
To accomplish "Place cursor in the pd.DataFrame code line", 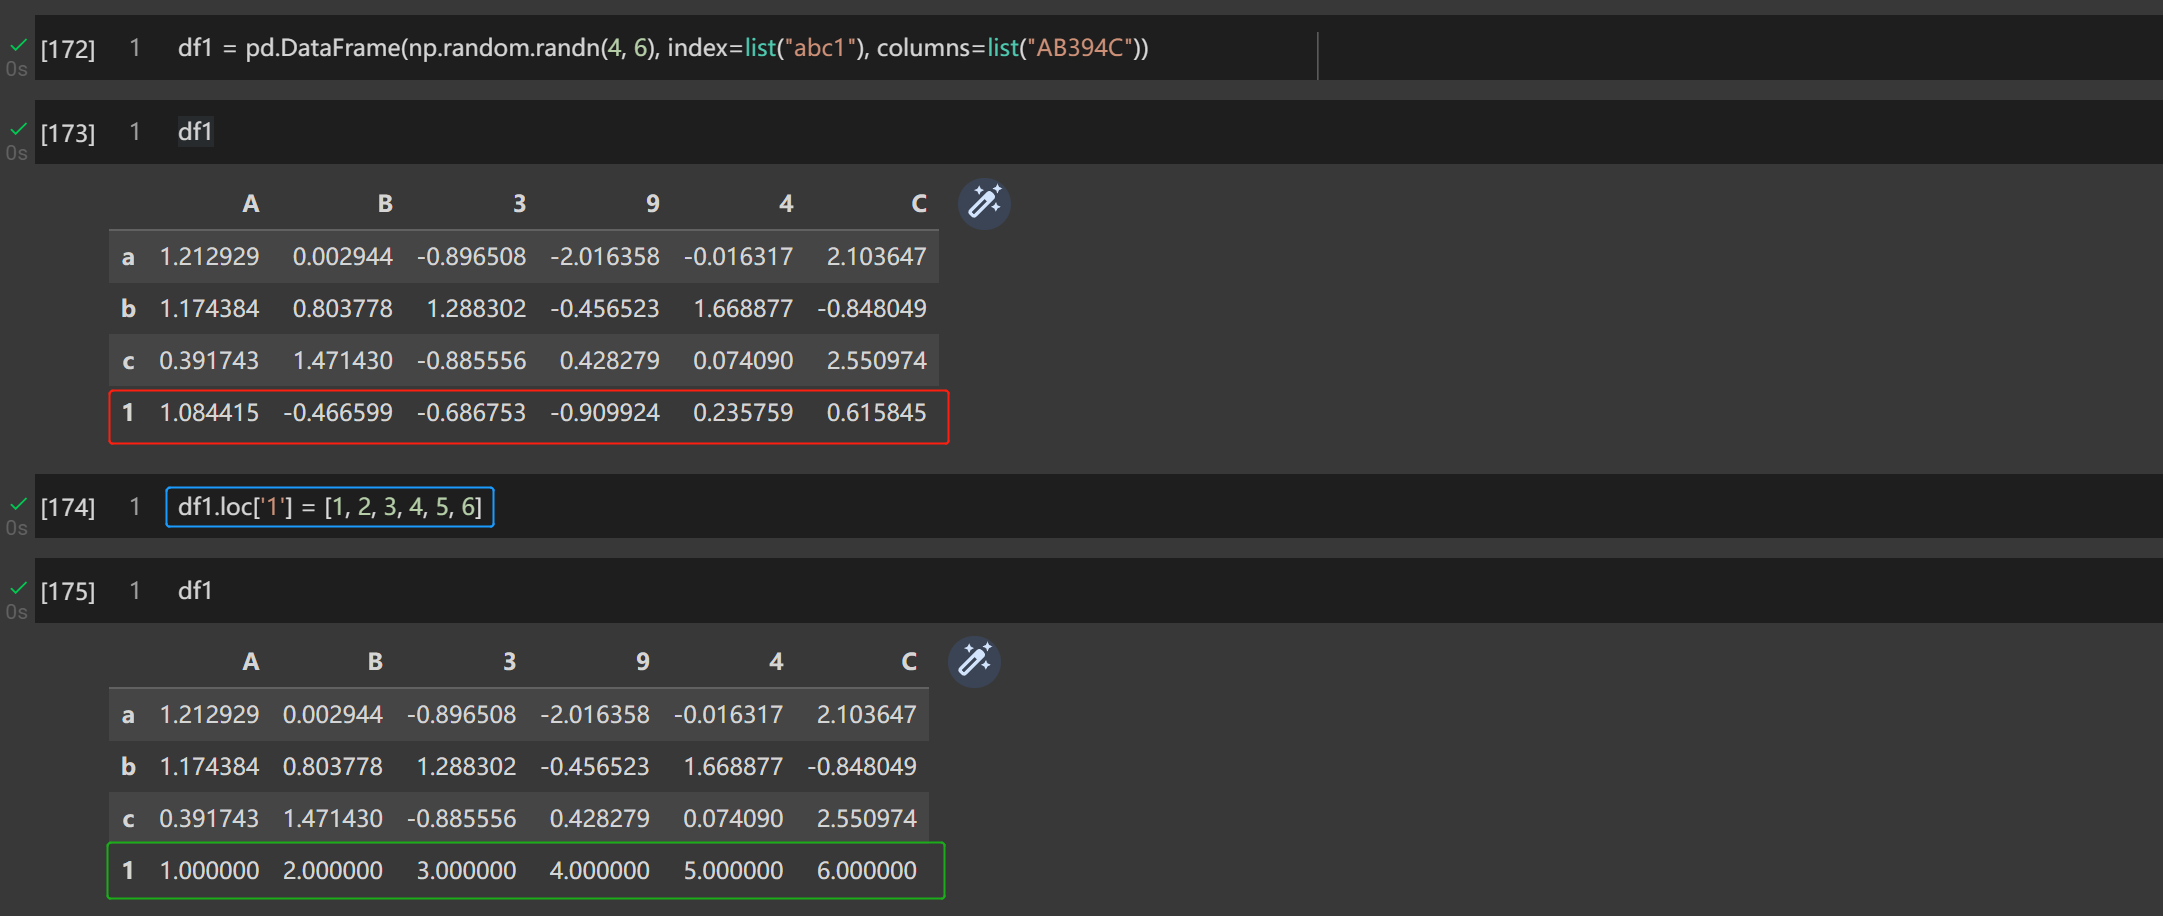I will (x=663, y=48).
